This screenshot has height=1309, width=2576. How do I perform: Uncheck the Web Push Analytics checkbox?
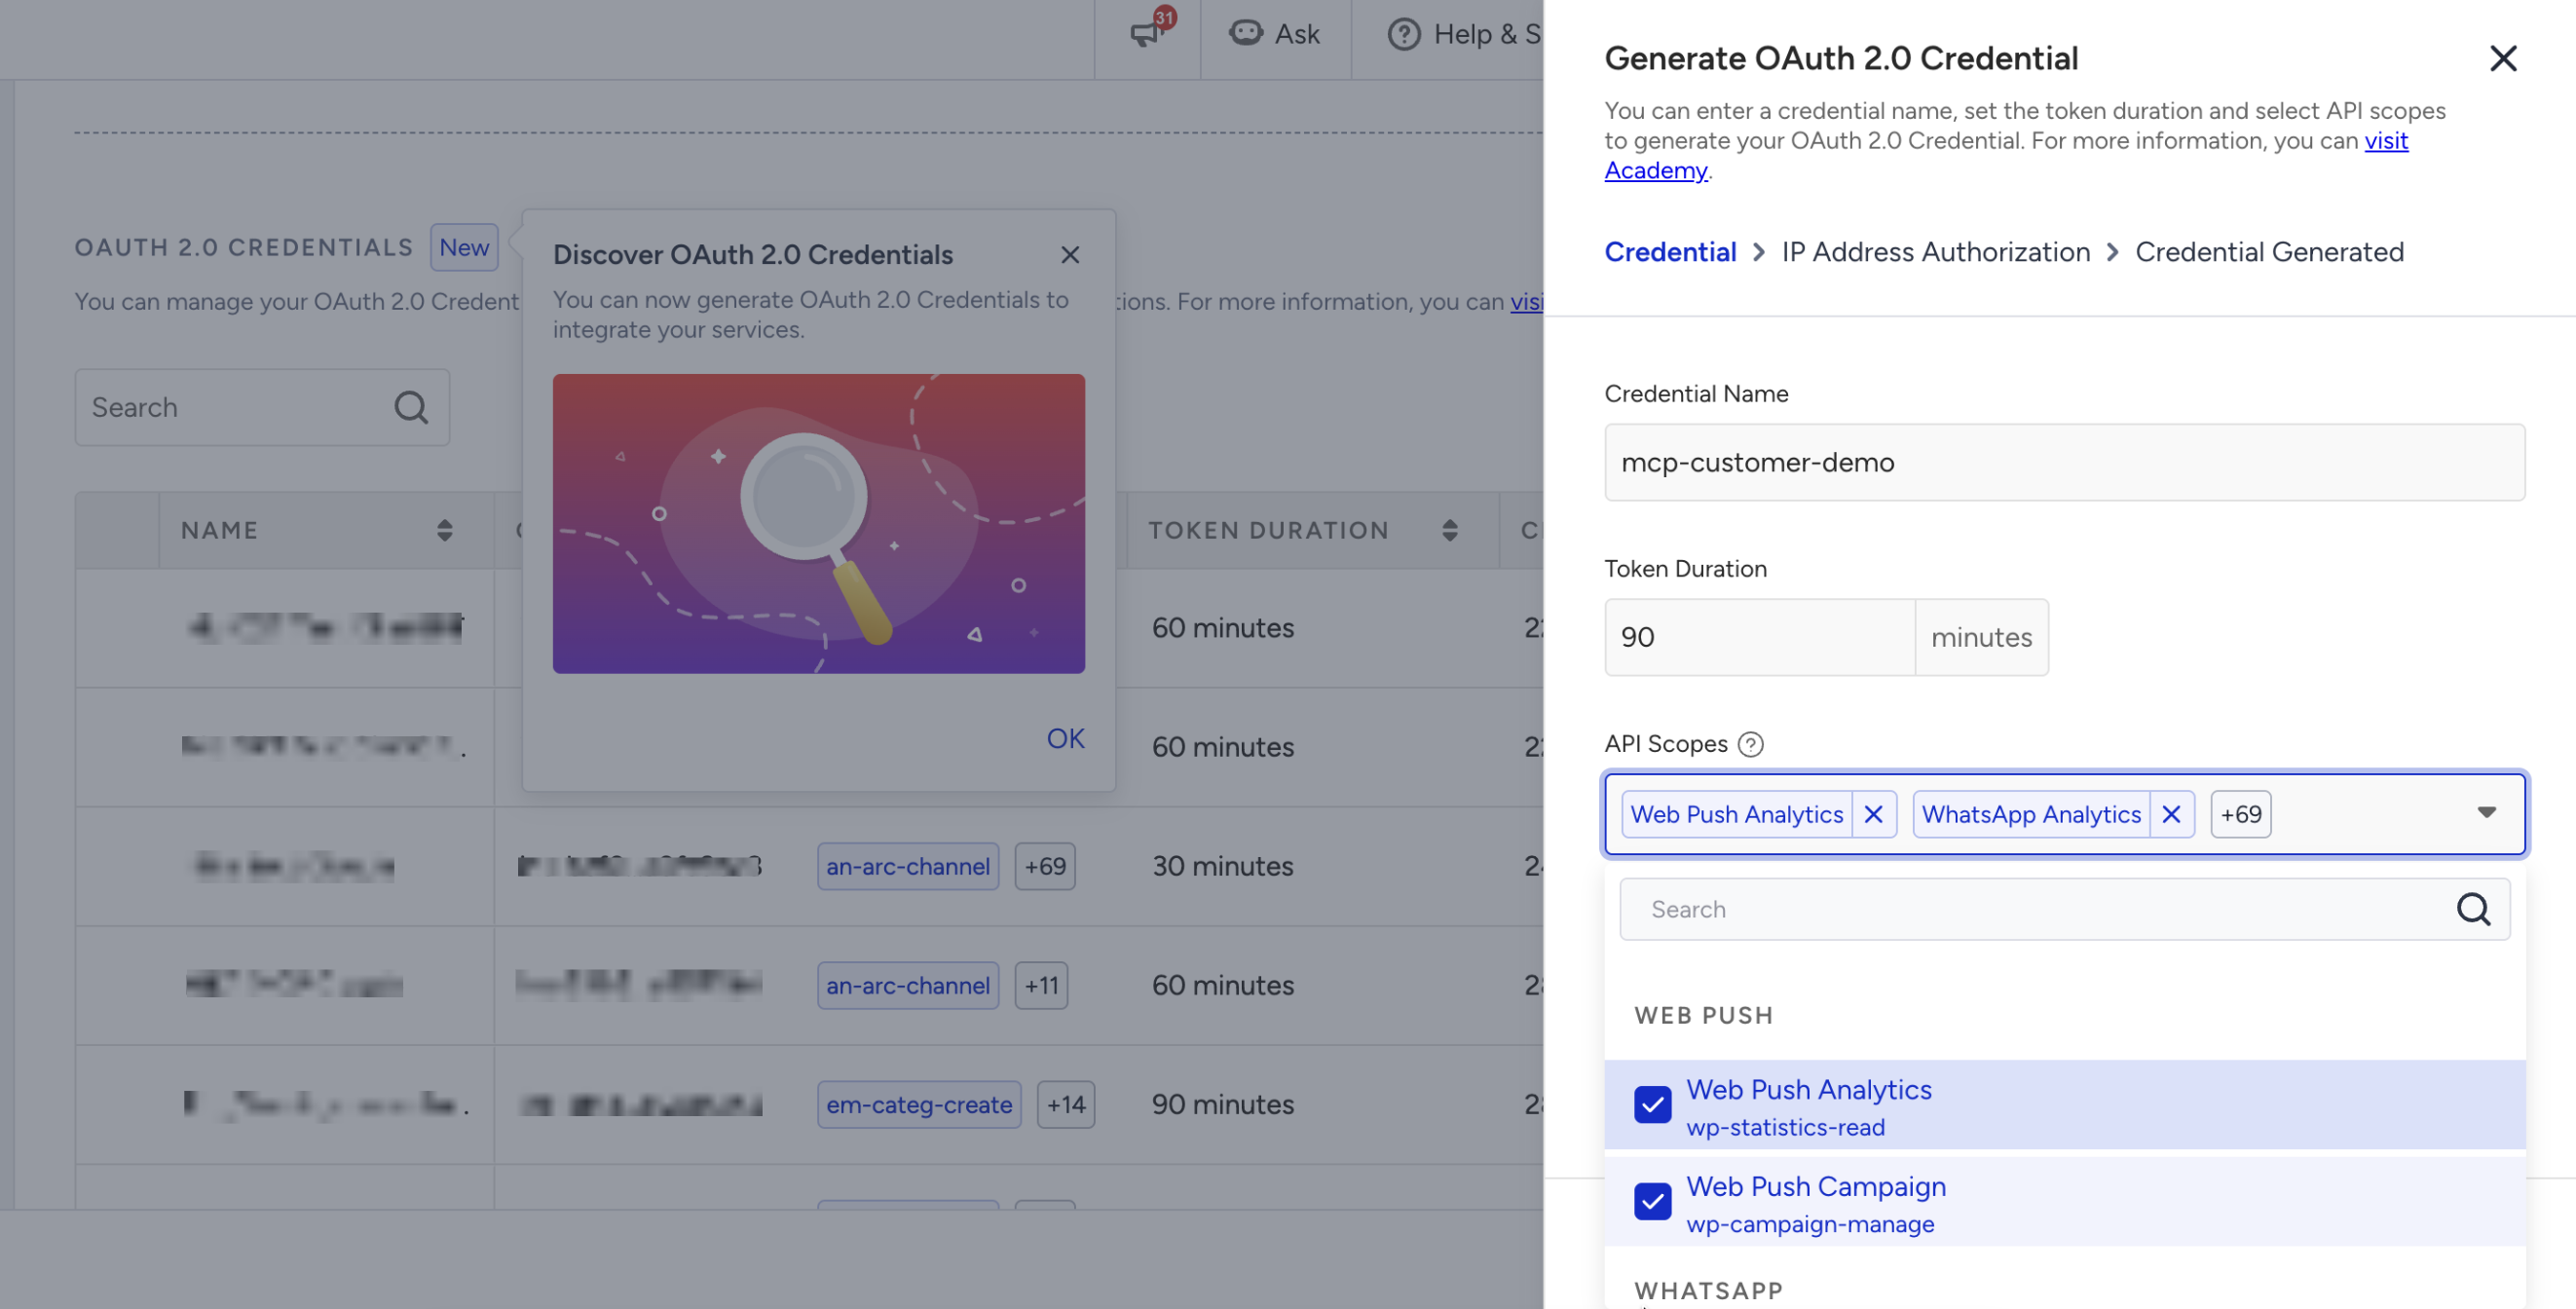[x=1652, y=1105]
